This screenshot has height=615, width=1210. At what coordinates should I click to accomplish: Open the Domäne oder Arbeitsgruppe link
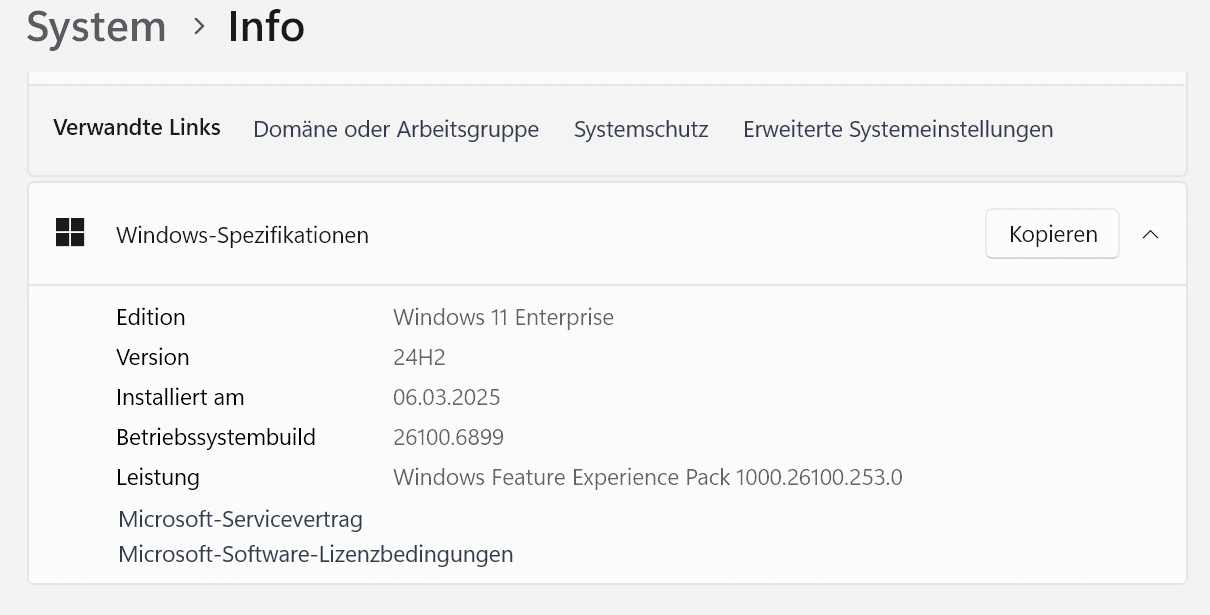click(x=396, y=129)
